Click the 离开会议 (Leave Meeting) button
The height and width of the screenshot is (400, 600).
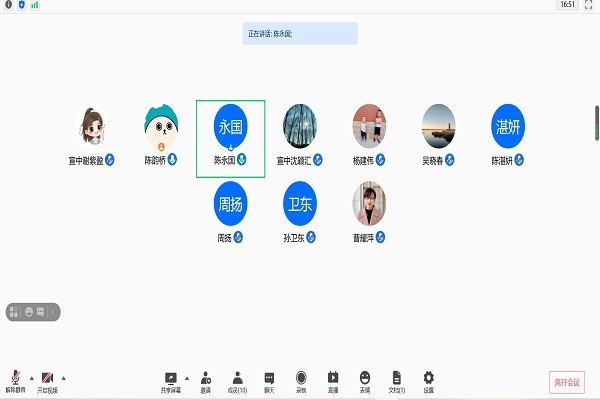pos(567,381)
